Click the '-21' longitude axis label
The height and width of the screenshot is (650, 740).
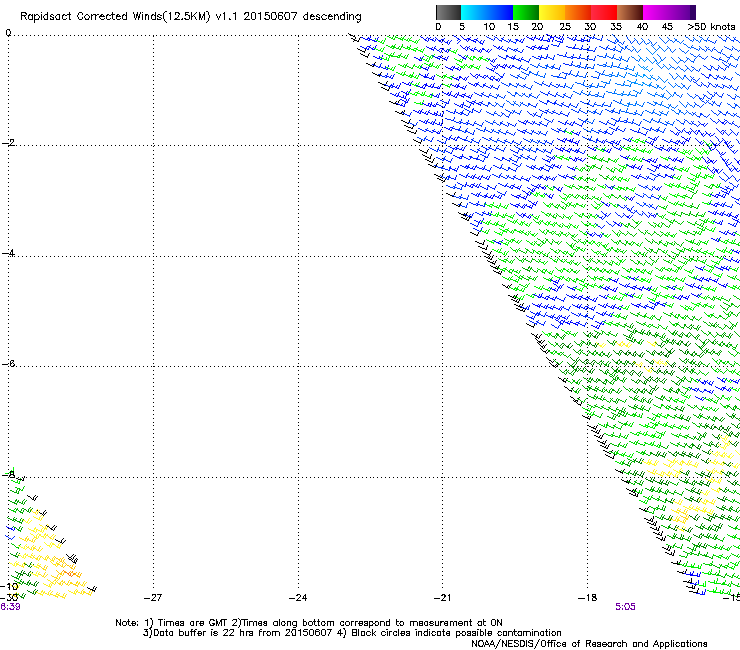click(x=442, y=598)
